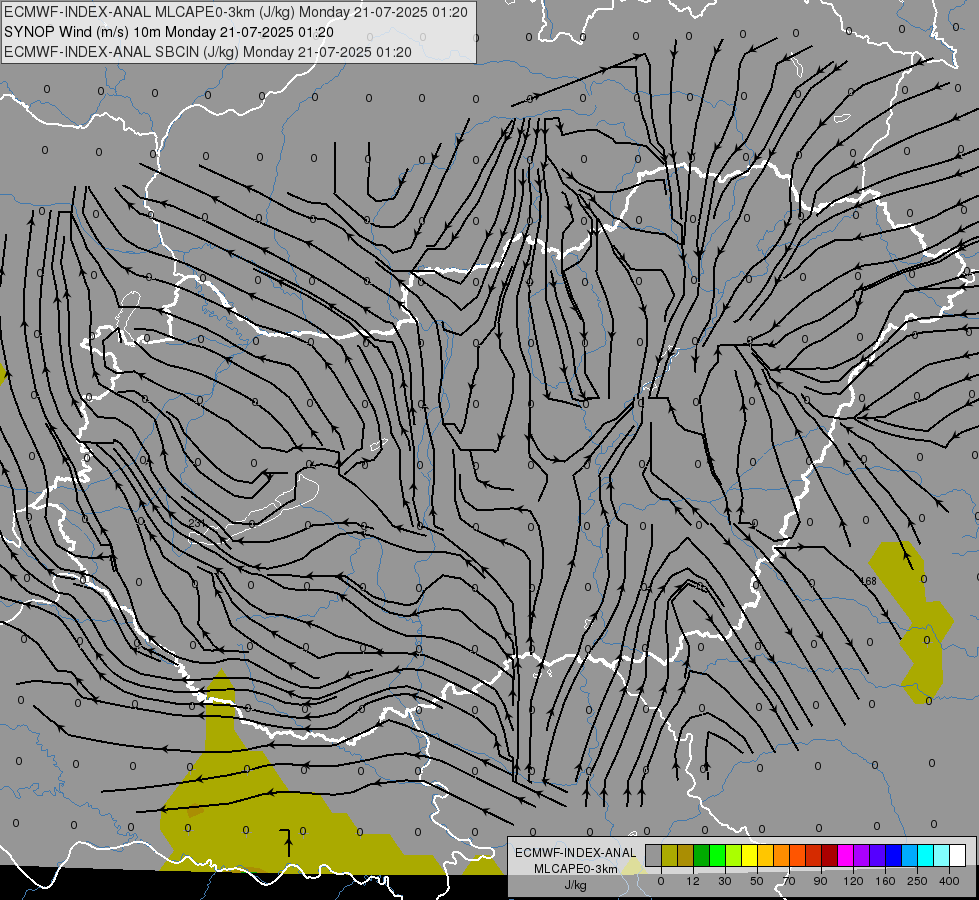The width and height of the screenshot is (979, 900).
Task: Click the J/kg unit label in legend
Action: 575,885
